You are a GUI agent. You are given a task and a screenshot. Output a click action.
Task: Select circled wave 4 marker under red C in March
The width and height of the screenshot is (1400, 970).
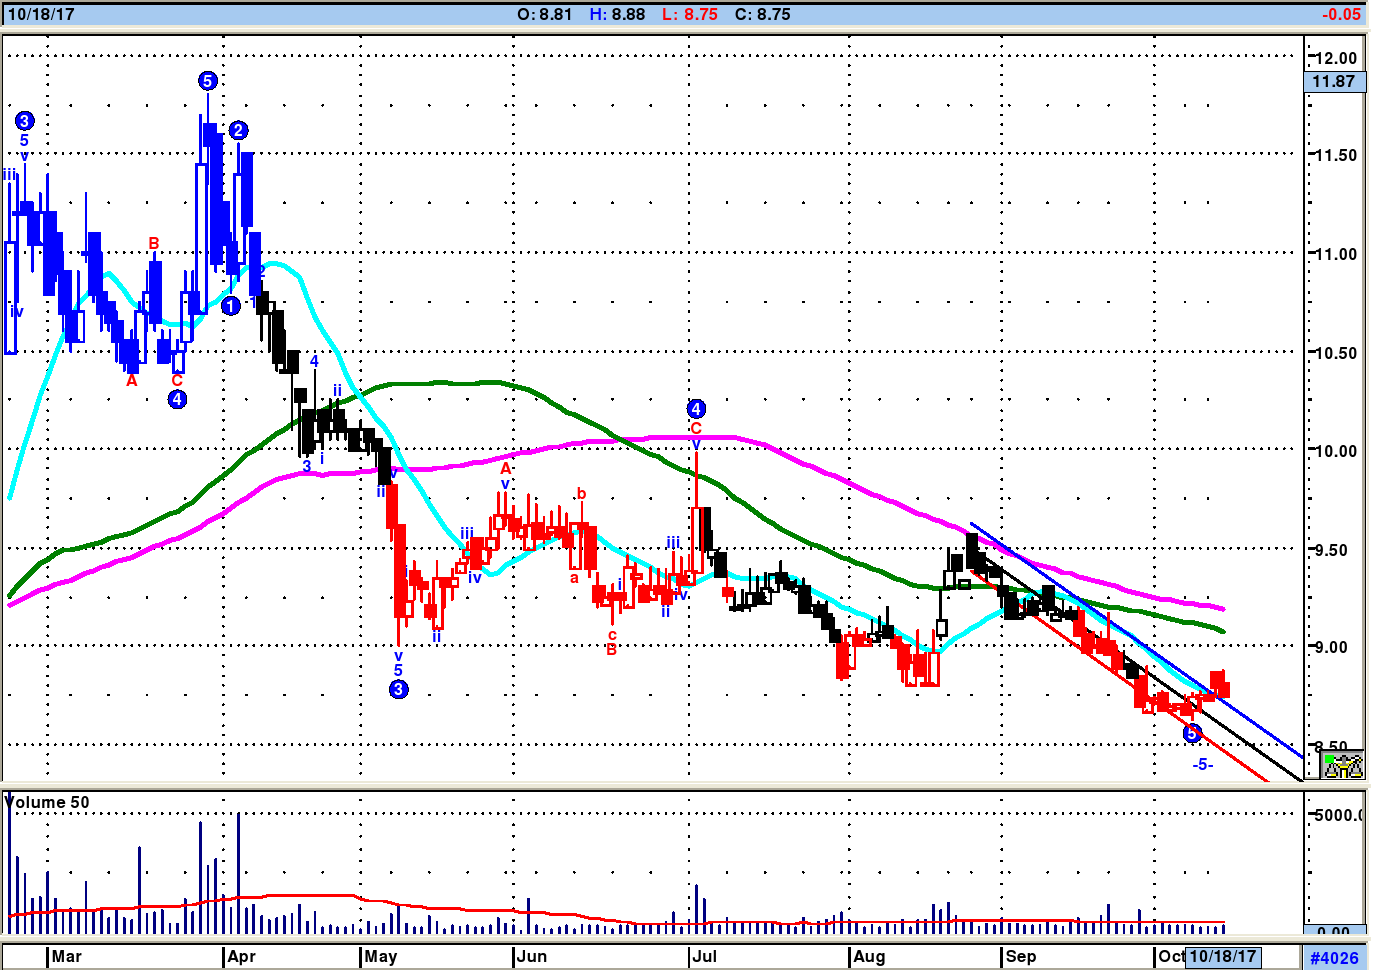(177, 399)
